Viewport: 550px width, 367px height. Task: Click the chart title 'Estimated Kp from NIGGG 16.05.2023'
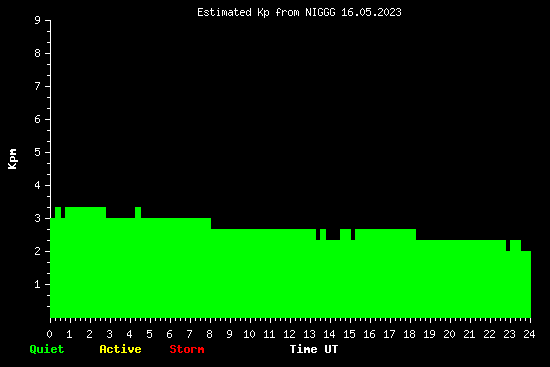point(299,13)
